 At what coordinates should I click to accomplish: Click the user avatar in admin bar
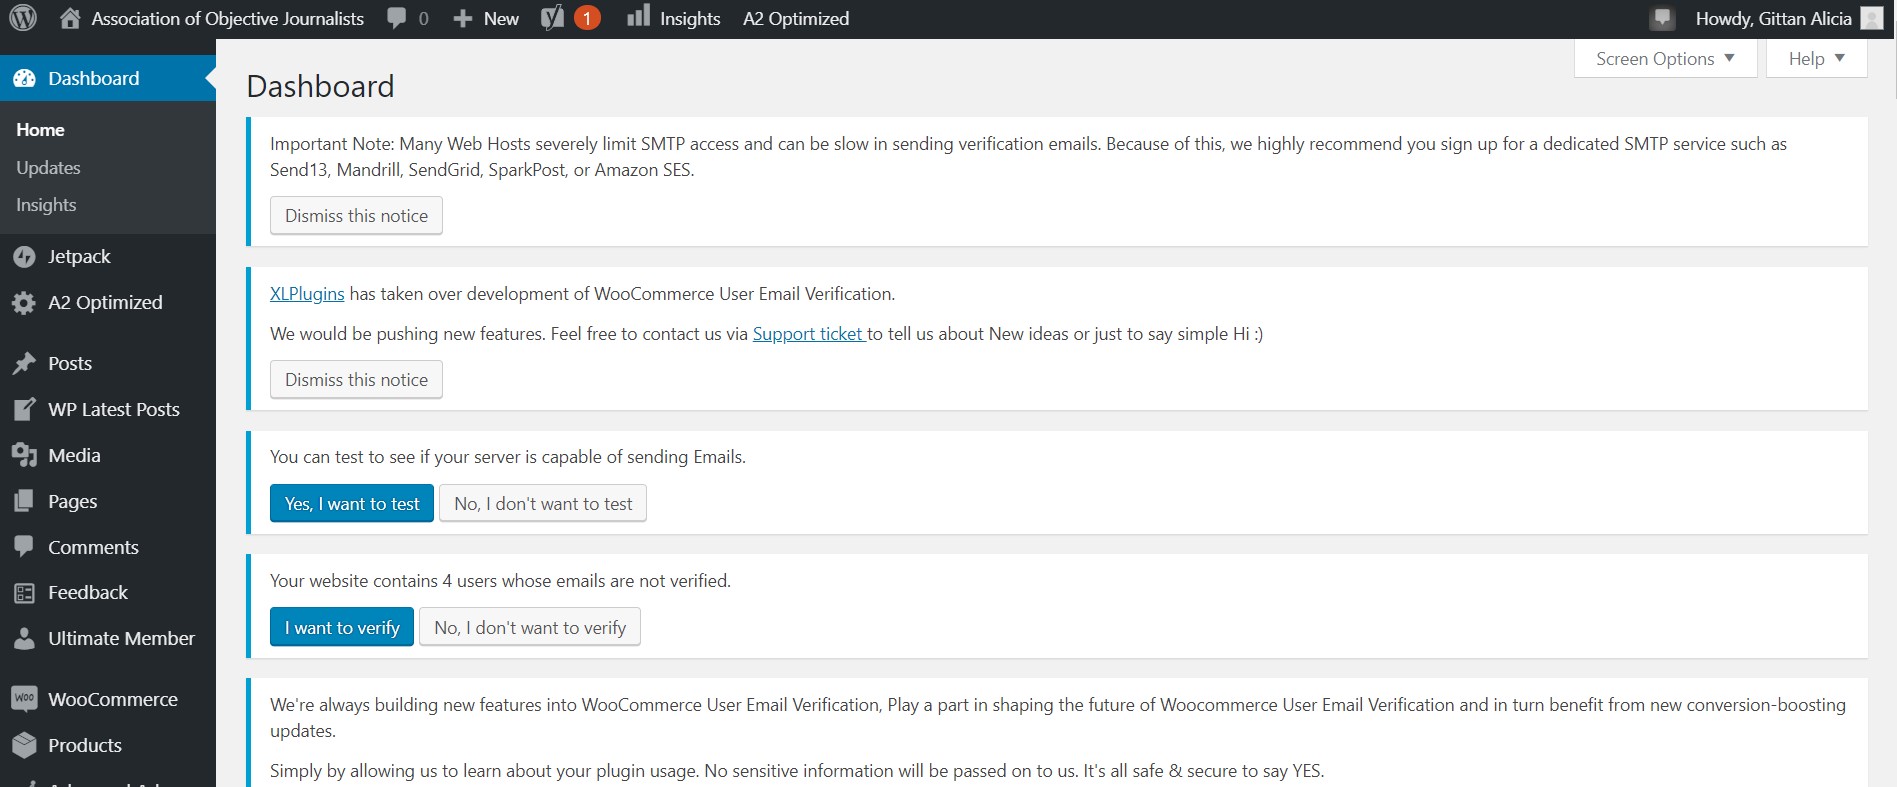click(1872, 18)
